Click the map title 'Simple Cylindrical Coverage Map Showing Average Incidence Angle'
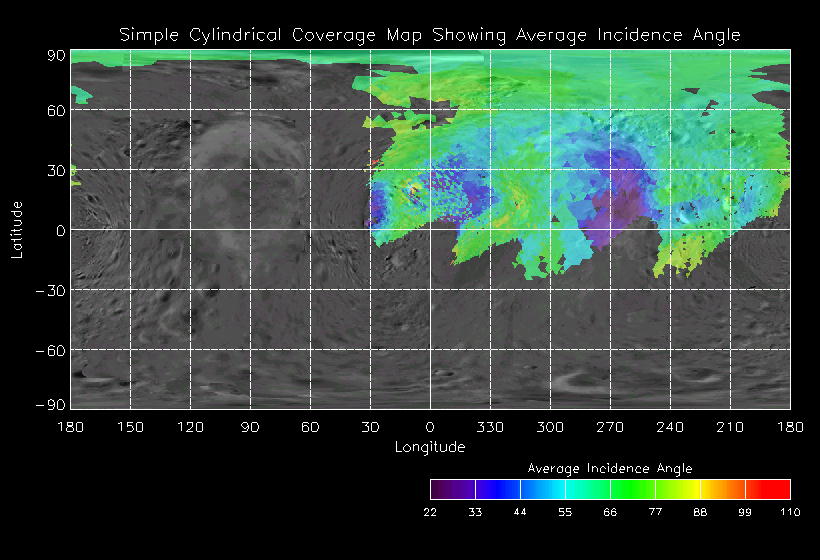Screen dimensions: 820x560 (430, 35)
